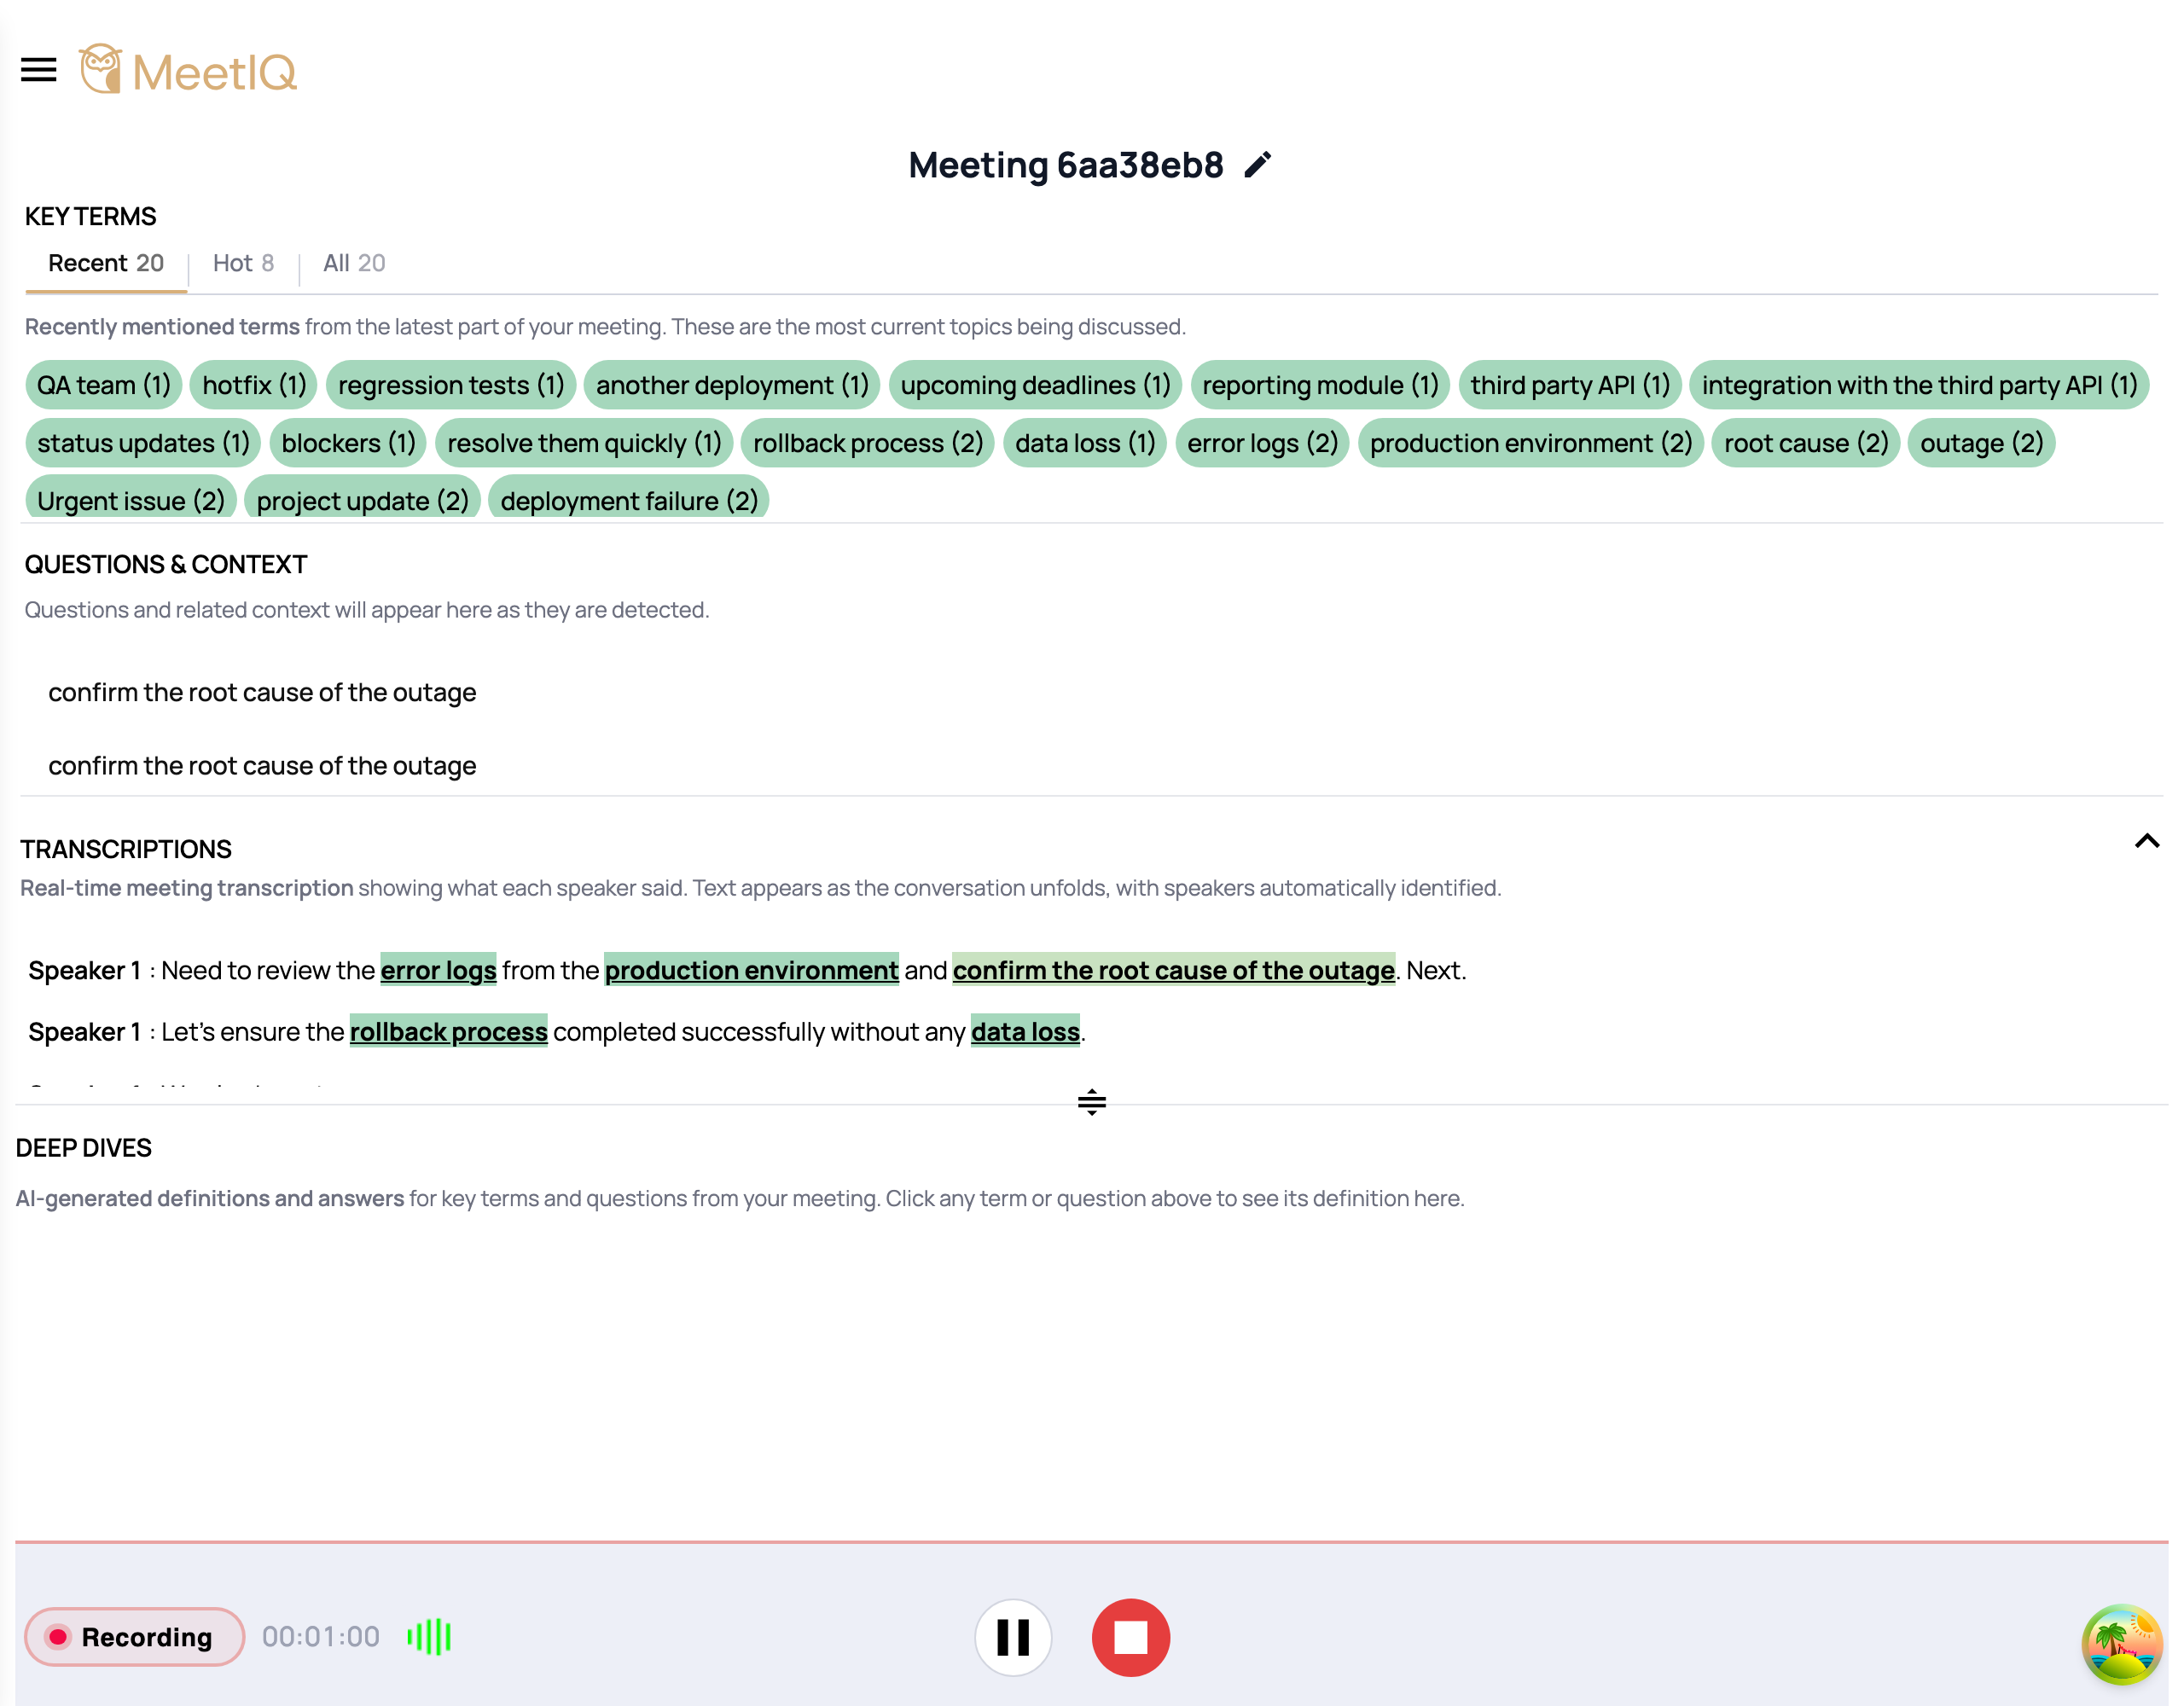Pause the recording
This screenshot has width=2184, height=1706.
pyautogui.click(x=1013, y=1637)
